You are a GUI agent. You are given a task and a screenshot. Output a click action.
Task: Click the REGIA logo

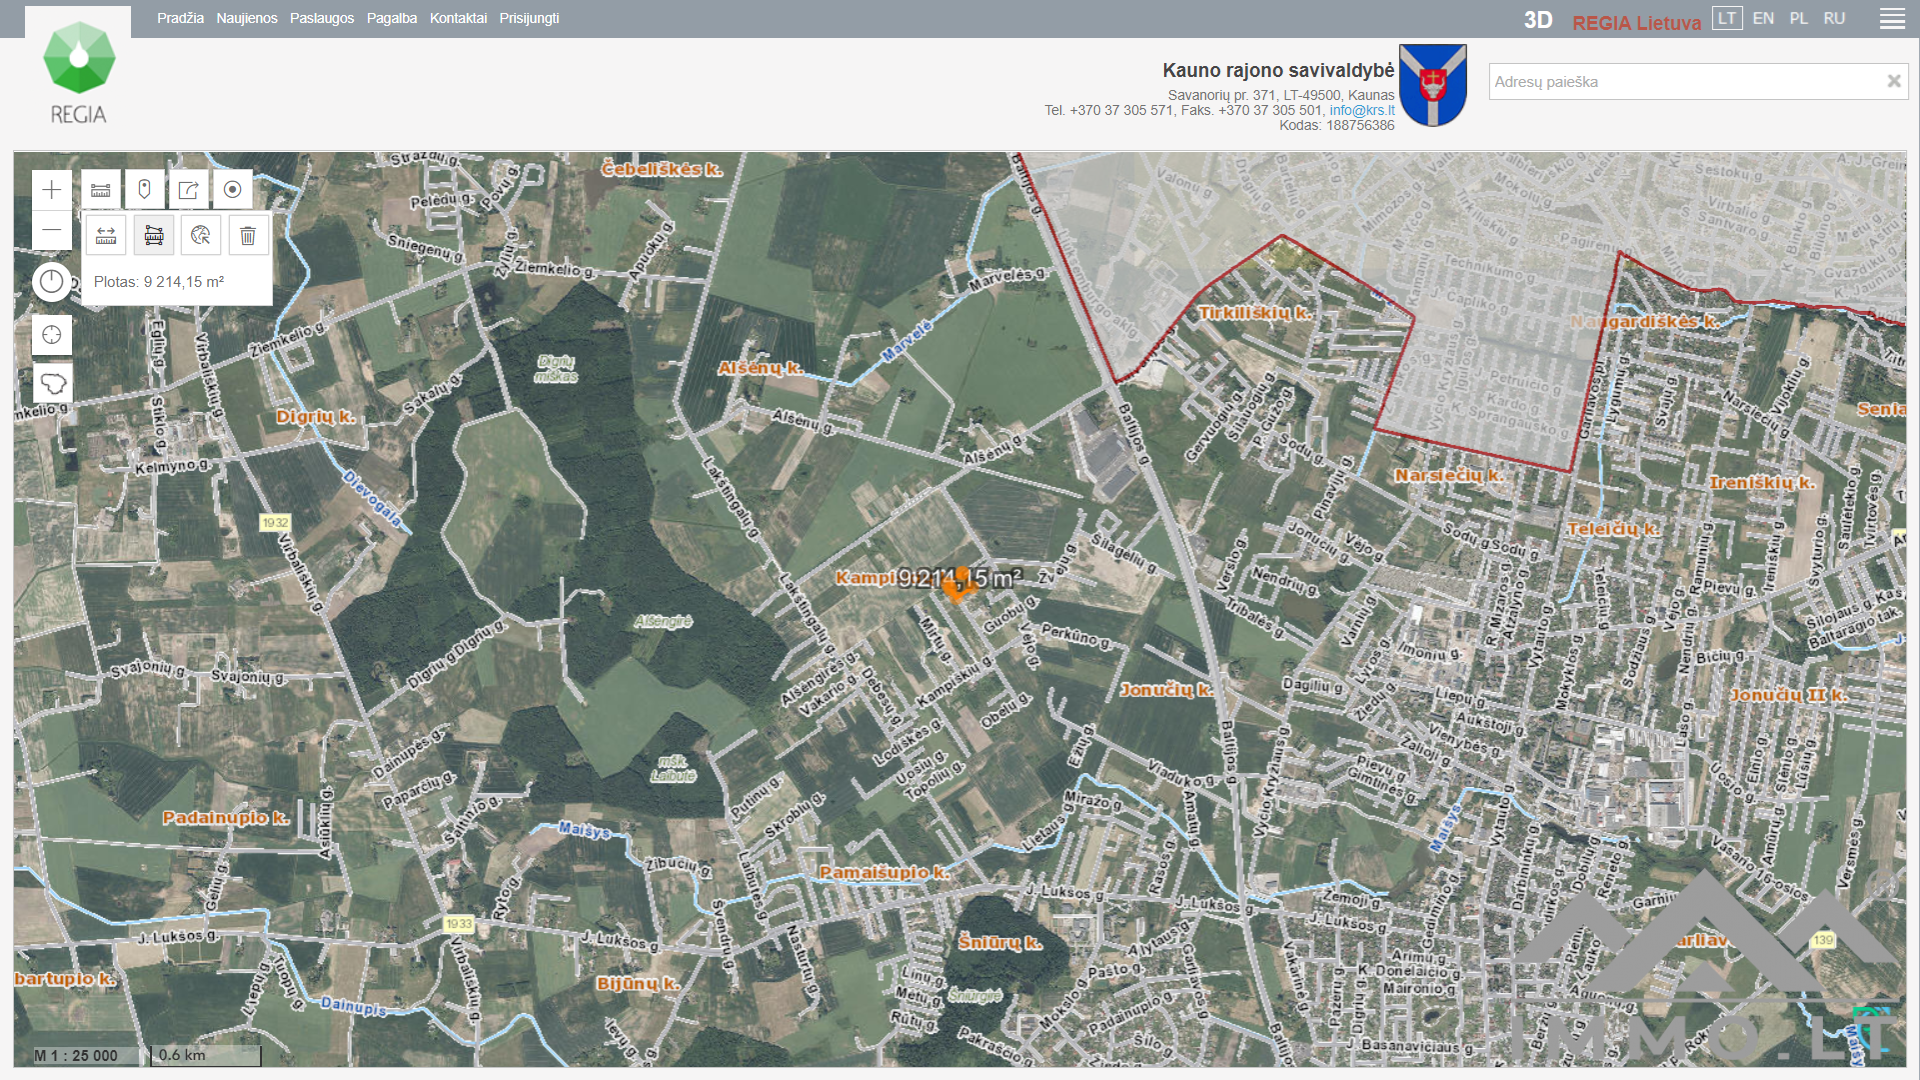(x=79, y=73)
